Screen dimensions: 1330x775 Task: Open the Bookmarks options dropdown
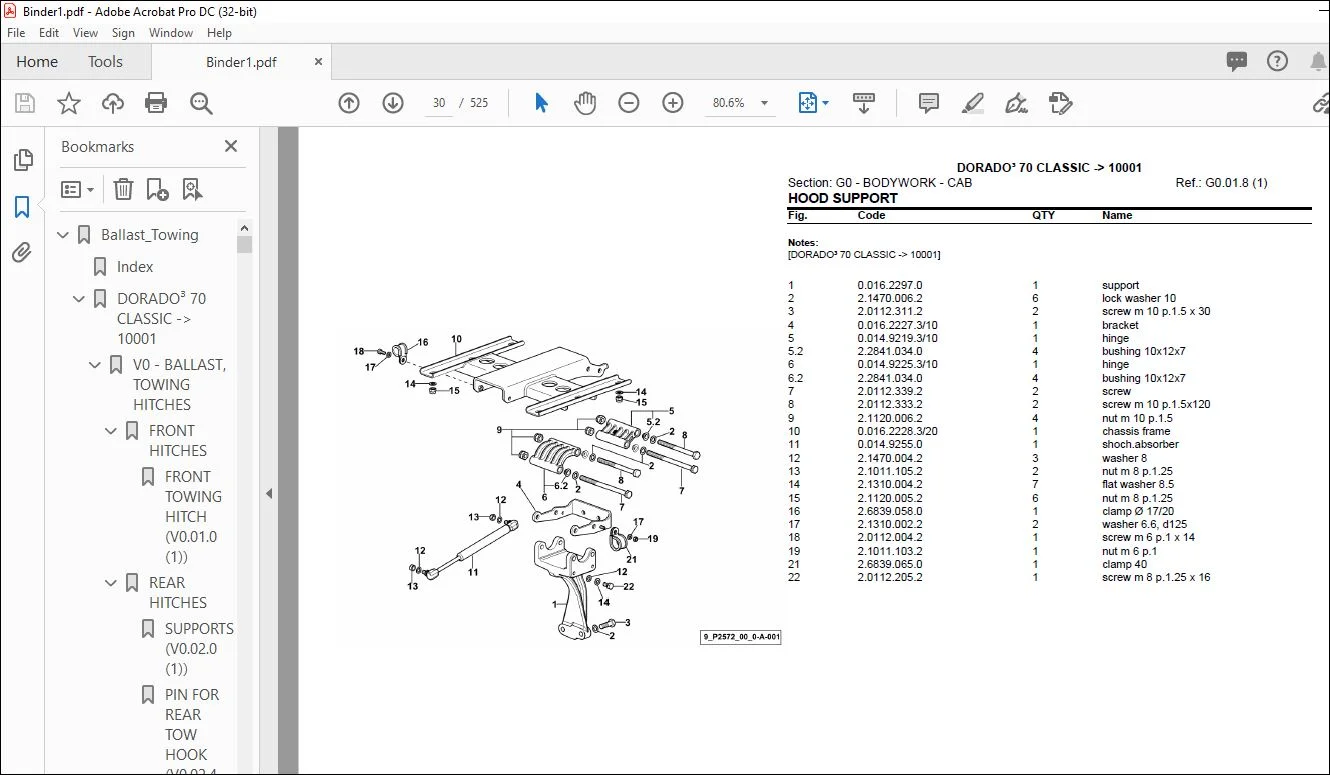click(x=77, y=189)
